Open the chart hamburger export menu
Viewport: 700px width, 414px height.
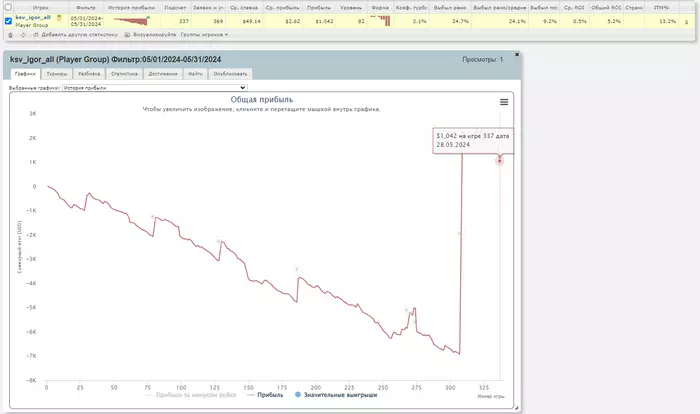(504, 102)
